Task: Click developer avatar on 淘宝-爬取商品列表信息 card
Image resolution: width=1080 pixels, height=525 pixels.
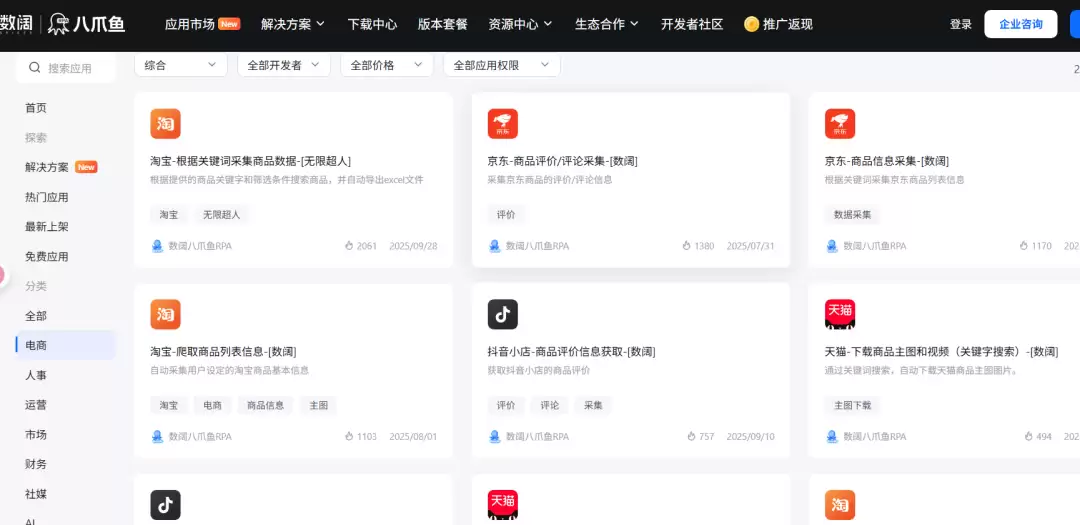Action: tap(157, 437)
